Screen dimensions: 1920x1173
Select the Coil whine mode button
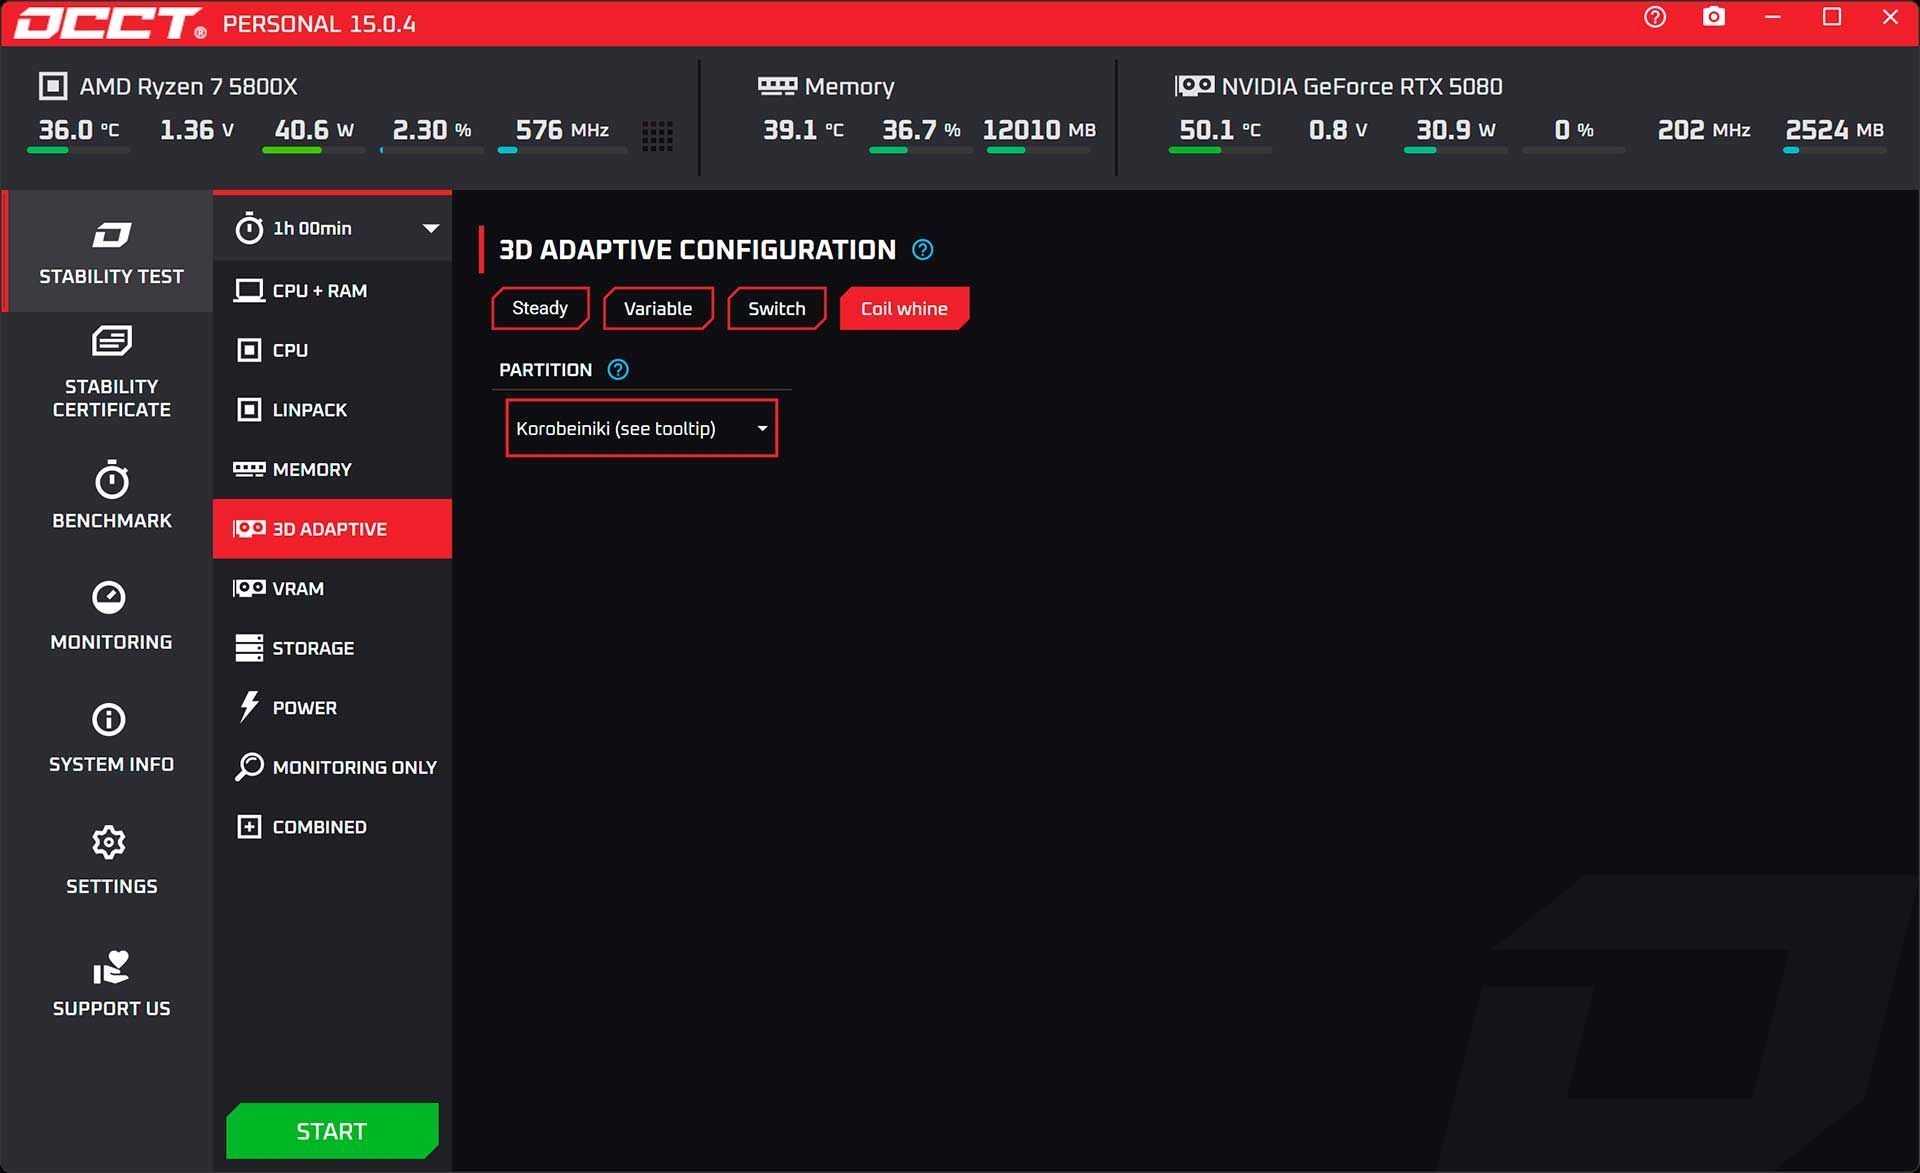click(903, 308)
